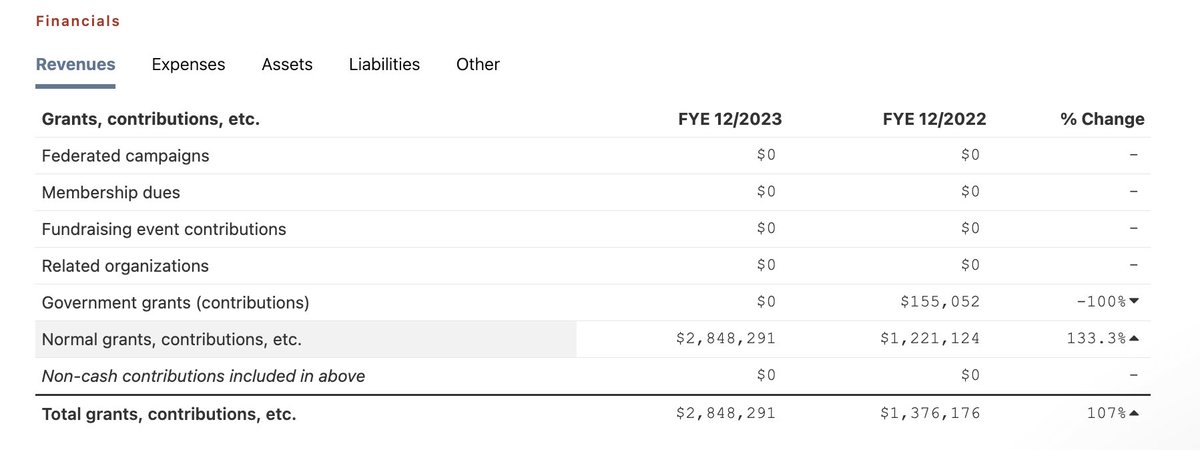1200x450 pixels.
Task: Select Fundraising event contributions row label
Action: (x=164, y=229)
